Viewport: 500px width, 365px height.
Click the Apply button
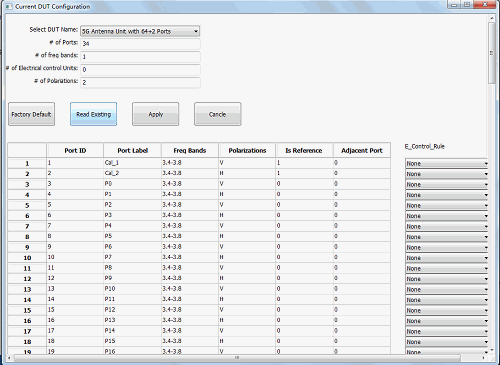155,114
